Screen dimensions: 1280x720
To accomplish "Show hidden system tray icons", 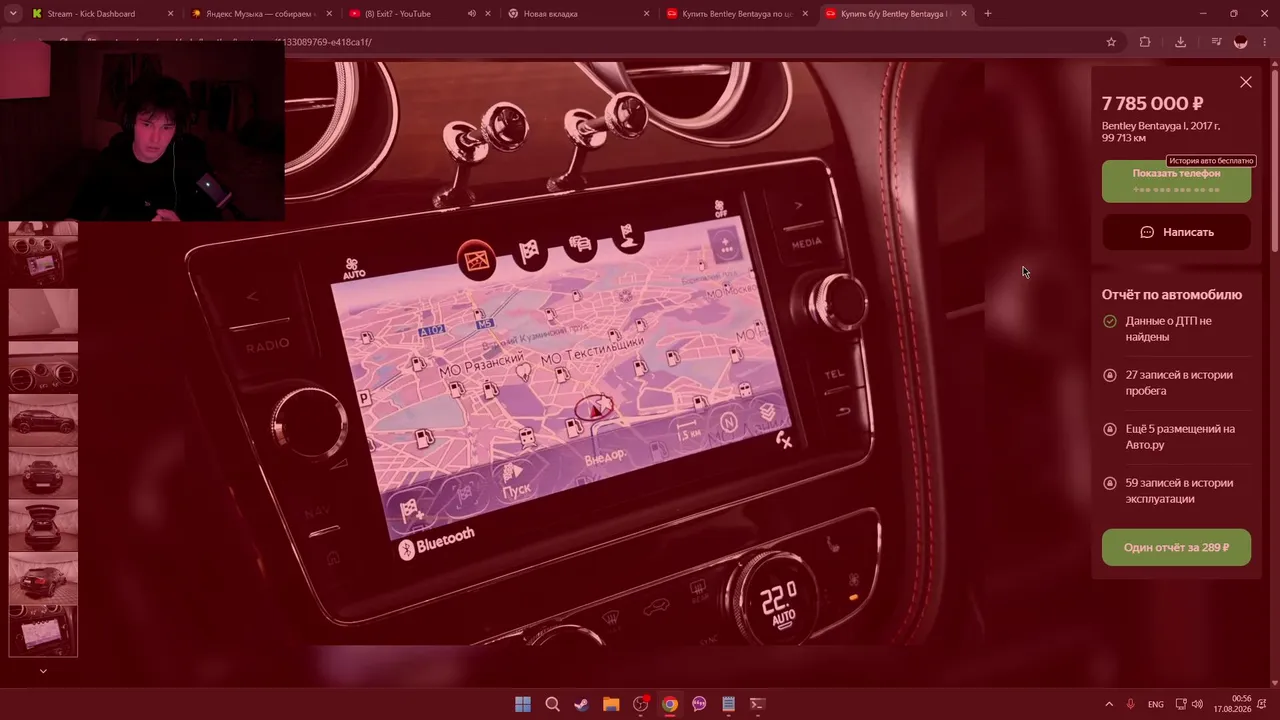I will [1108, 704].
